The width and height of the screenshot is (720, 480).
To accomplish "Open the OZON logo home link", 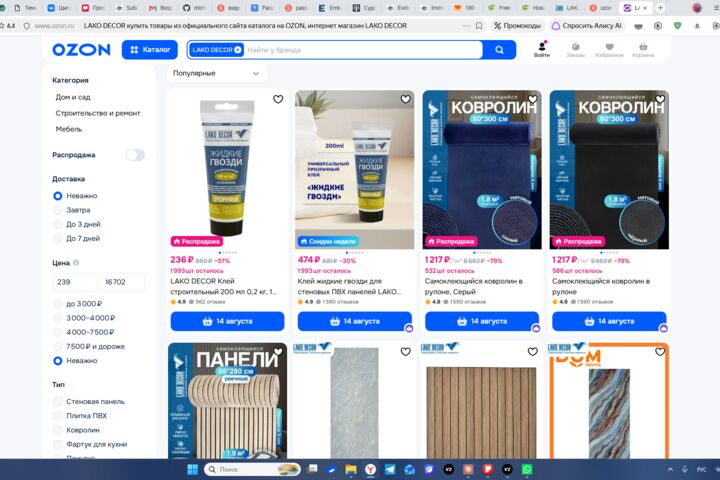I will click(x=81, y=50).
